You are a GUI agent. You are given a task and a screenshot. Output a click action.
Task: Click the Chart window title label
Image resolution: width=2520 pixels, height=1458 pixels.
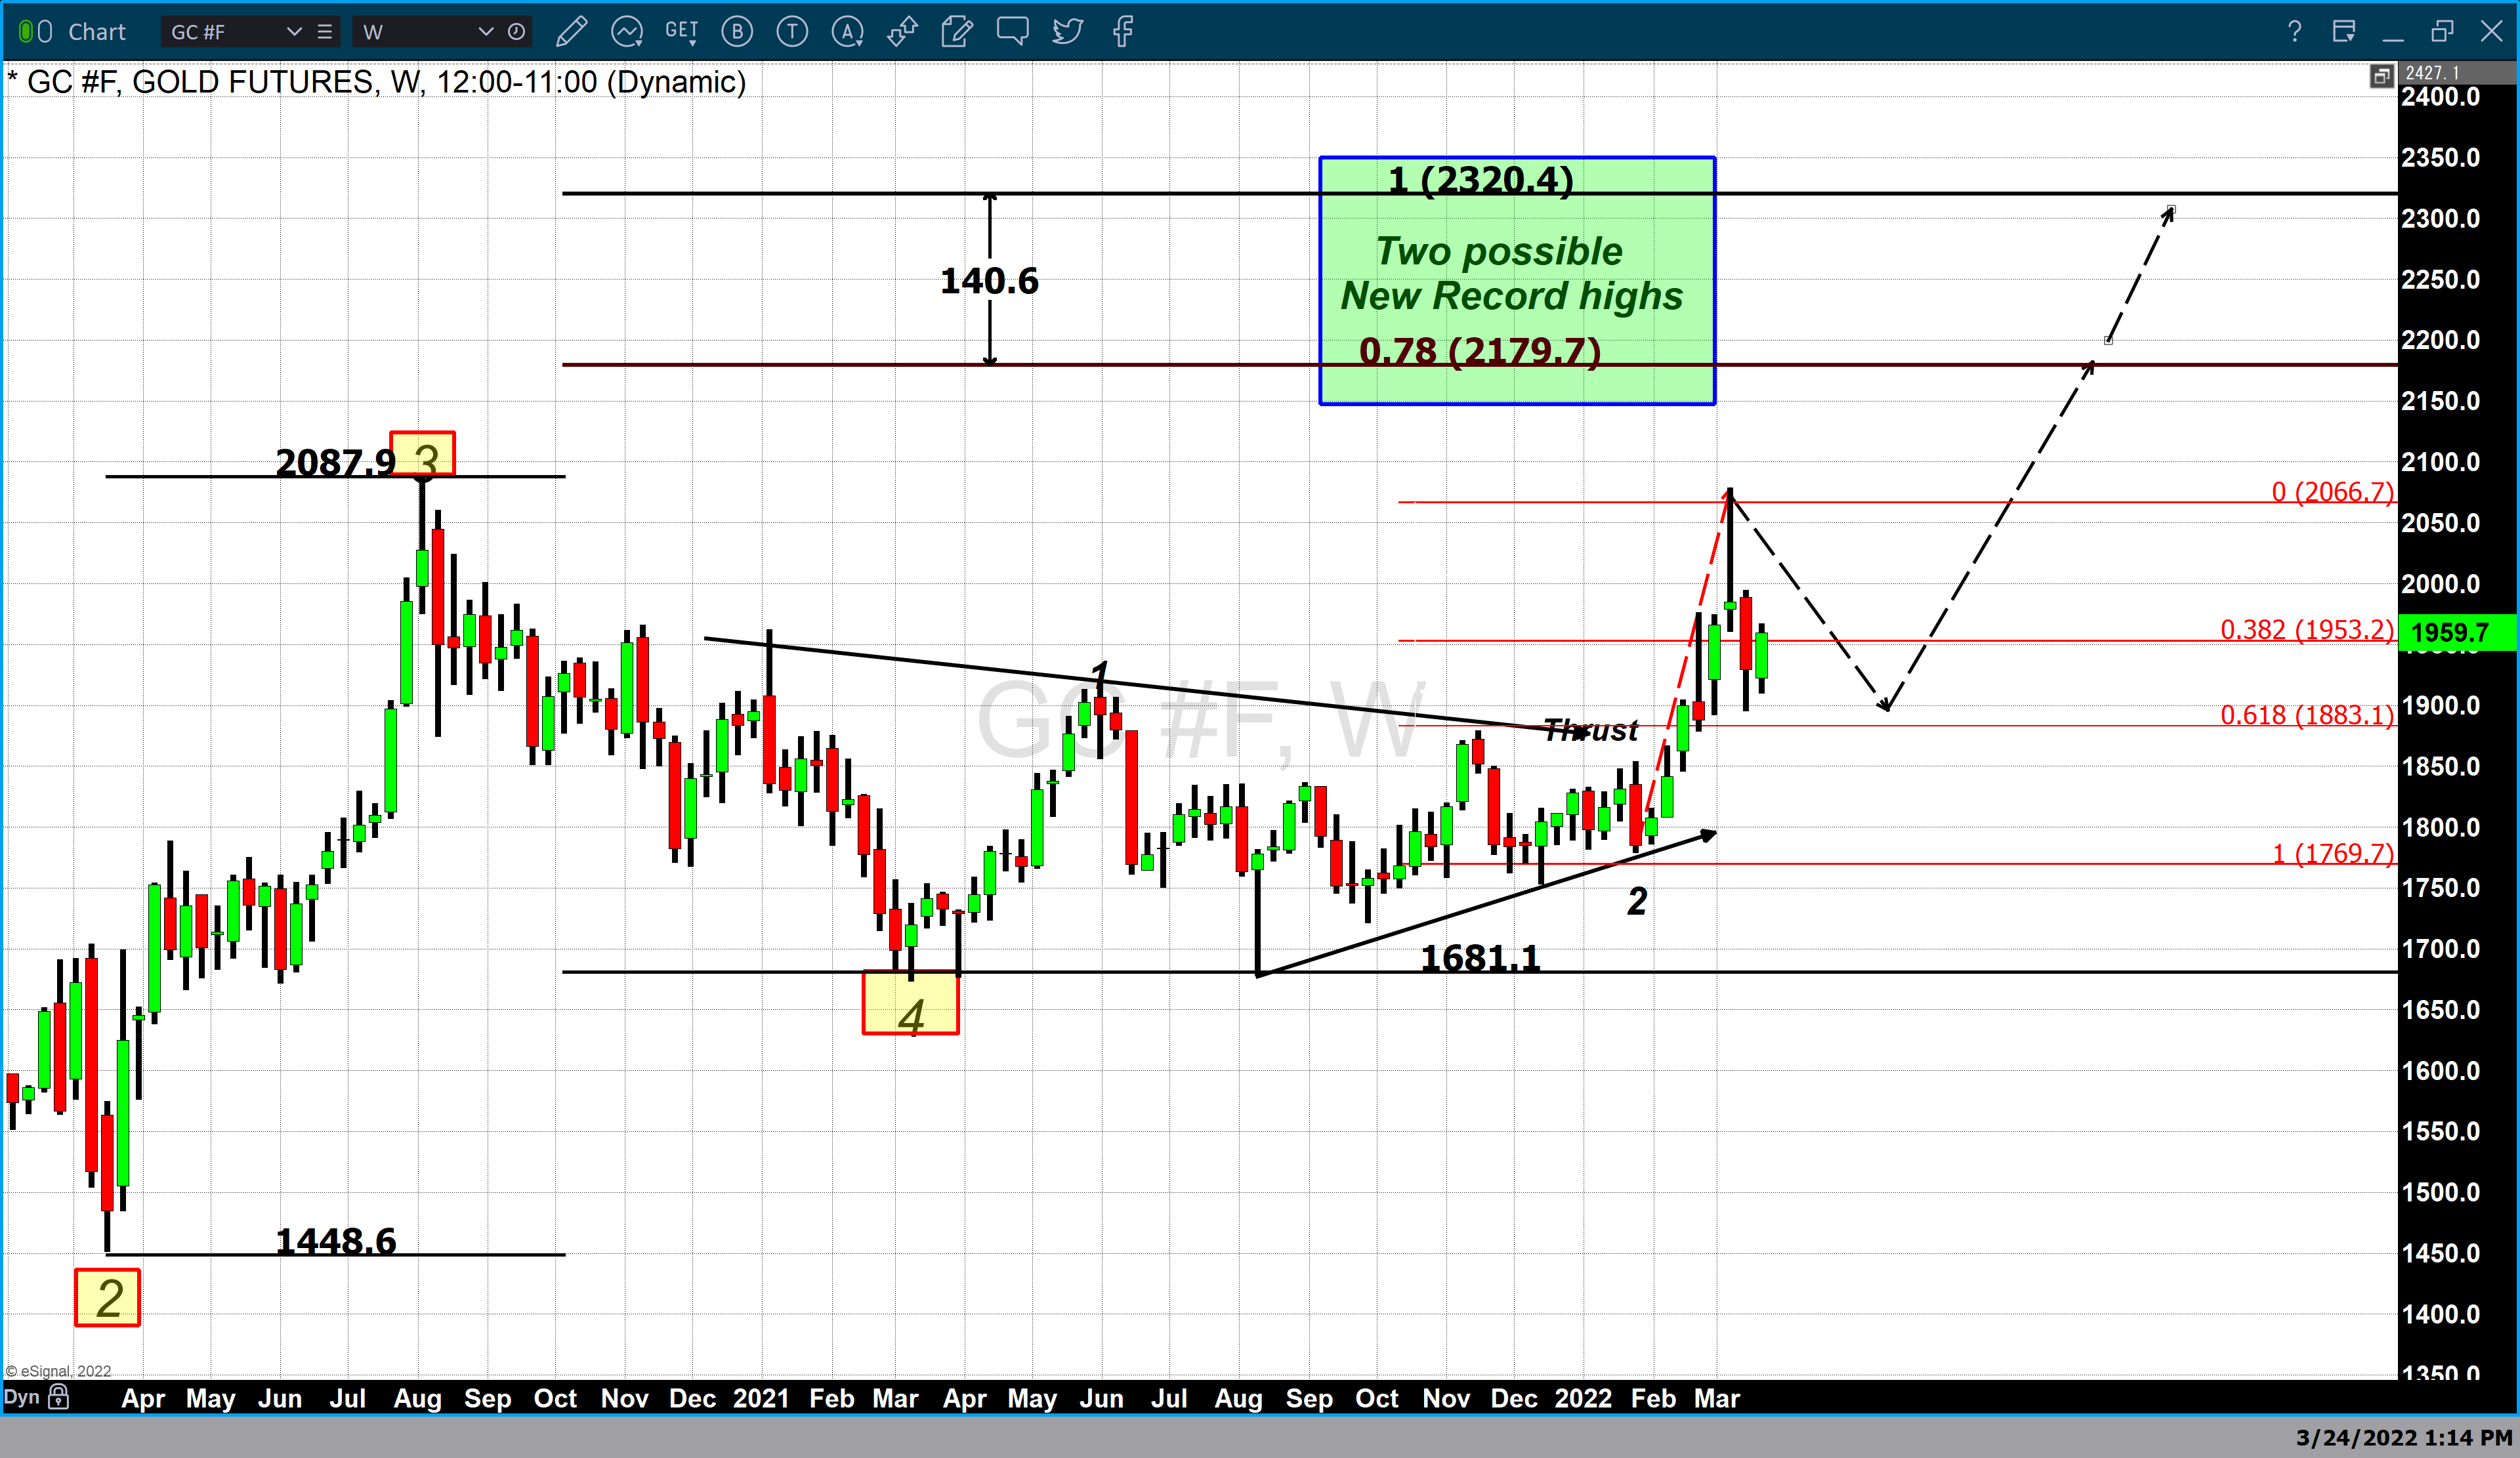(x=97, y=32)
